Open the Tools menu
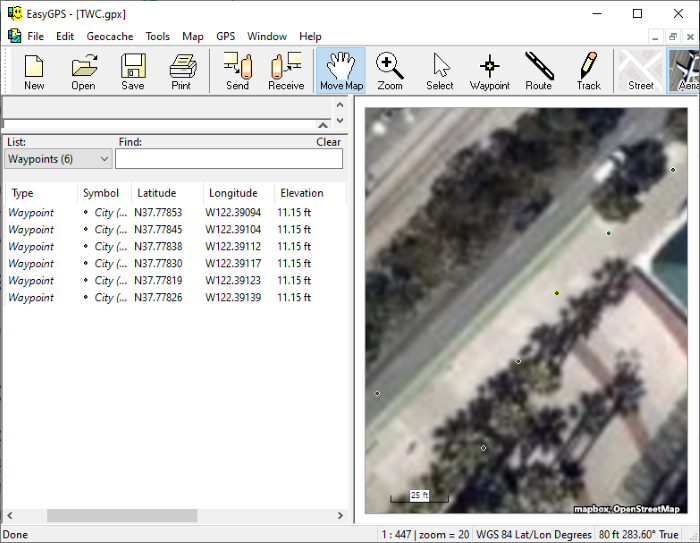Viewport: 700px width, 543px height. point(158,36)
